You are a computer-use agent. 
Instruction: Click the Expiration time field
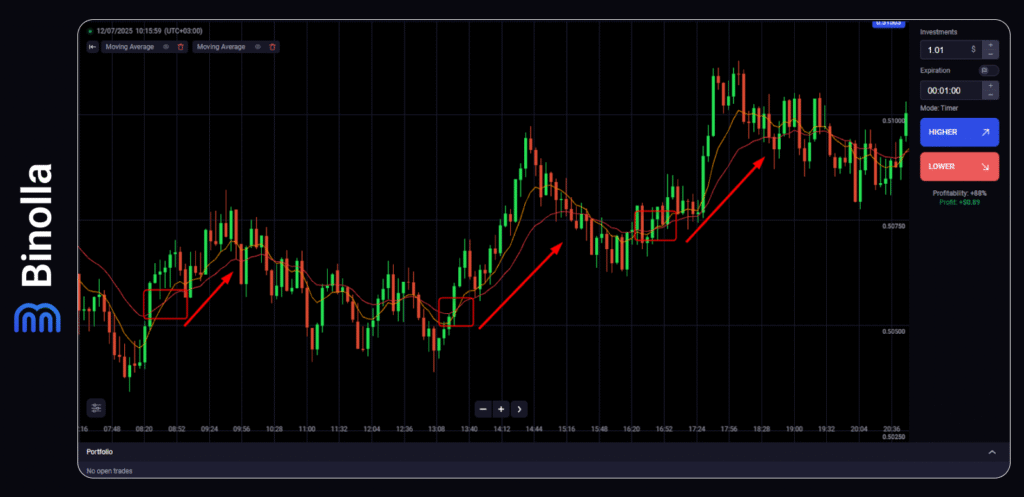(947, 90)
